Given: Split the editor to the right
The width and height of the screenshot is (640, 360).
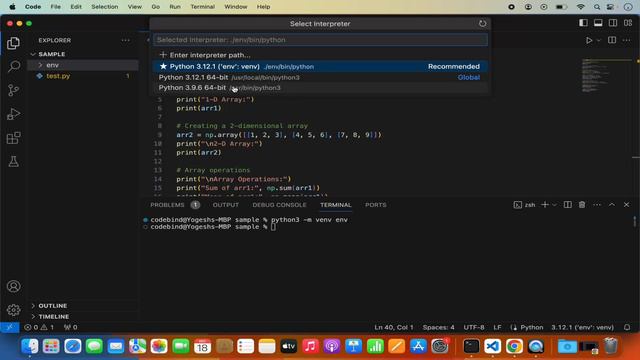Looking at the screenshot, I should [612, 40].
